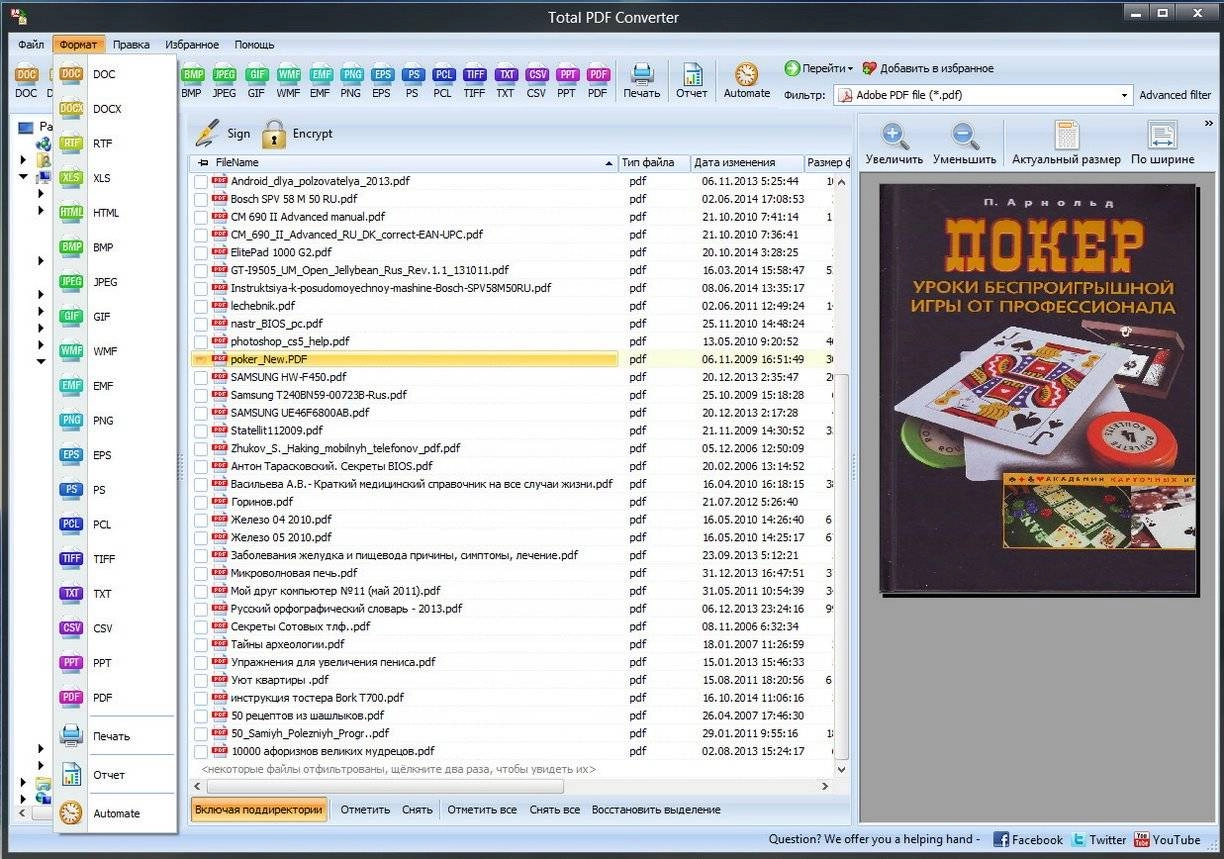Check the box for lechebnik.pdf

(201, 306)
